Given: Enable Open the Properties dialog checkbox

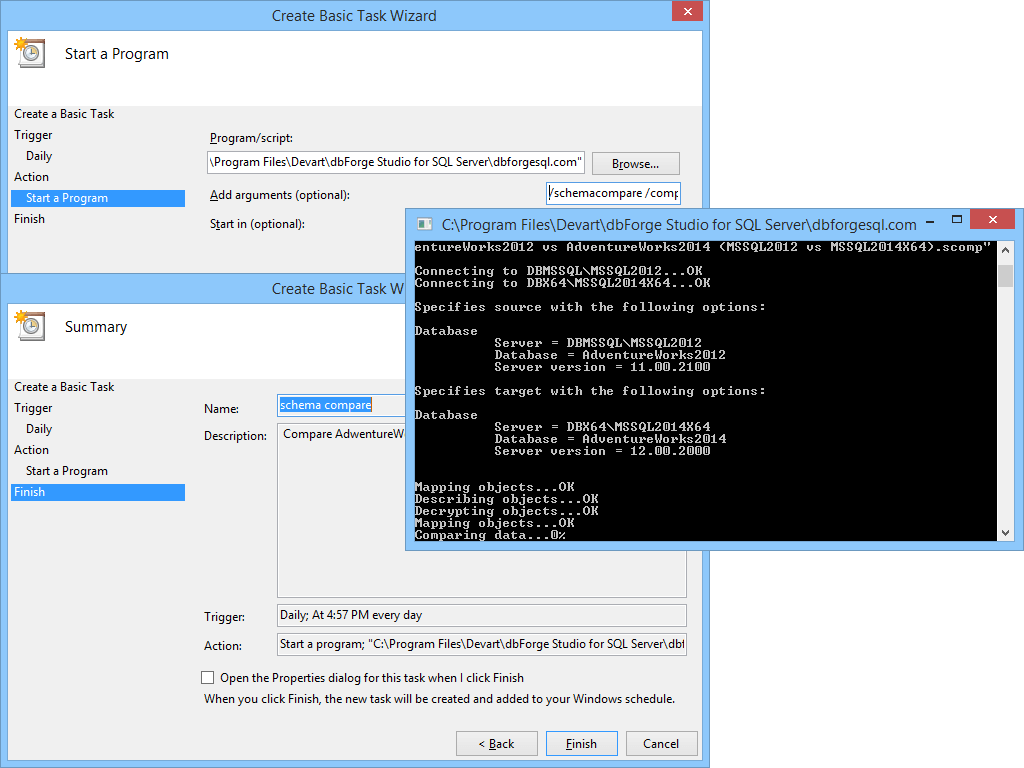Looking at the screenshot, I should tap(207, 677).
